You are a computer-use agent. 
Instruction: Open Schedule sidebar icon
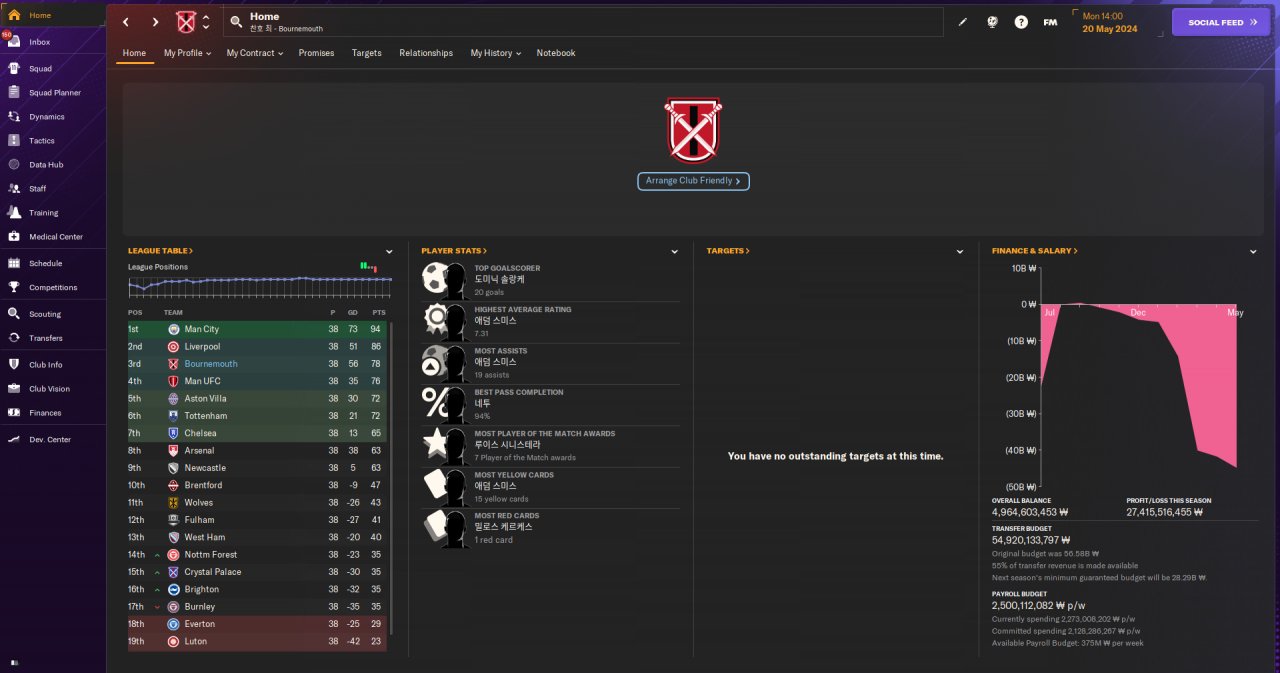coord(14,264)
